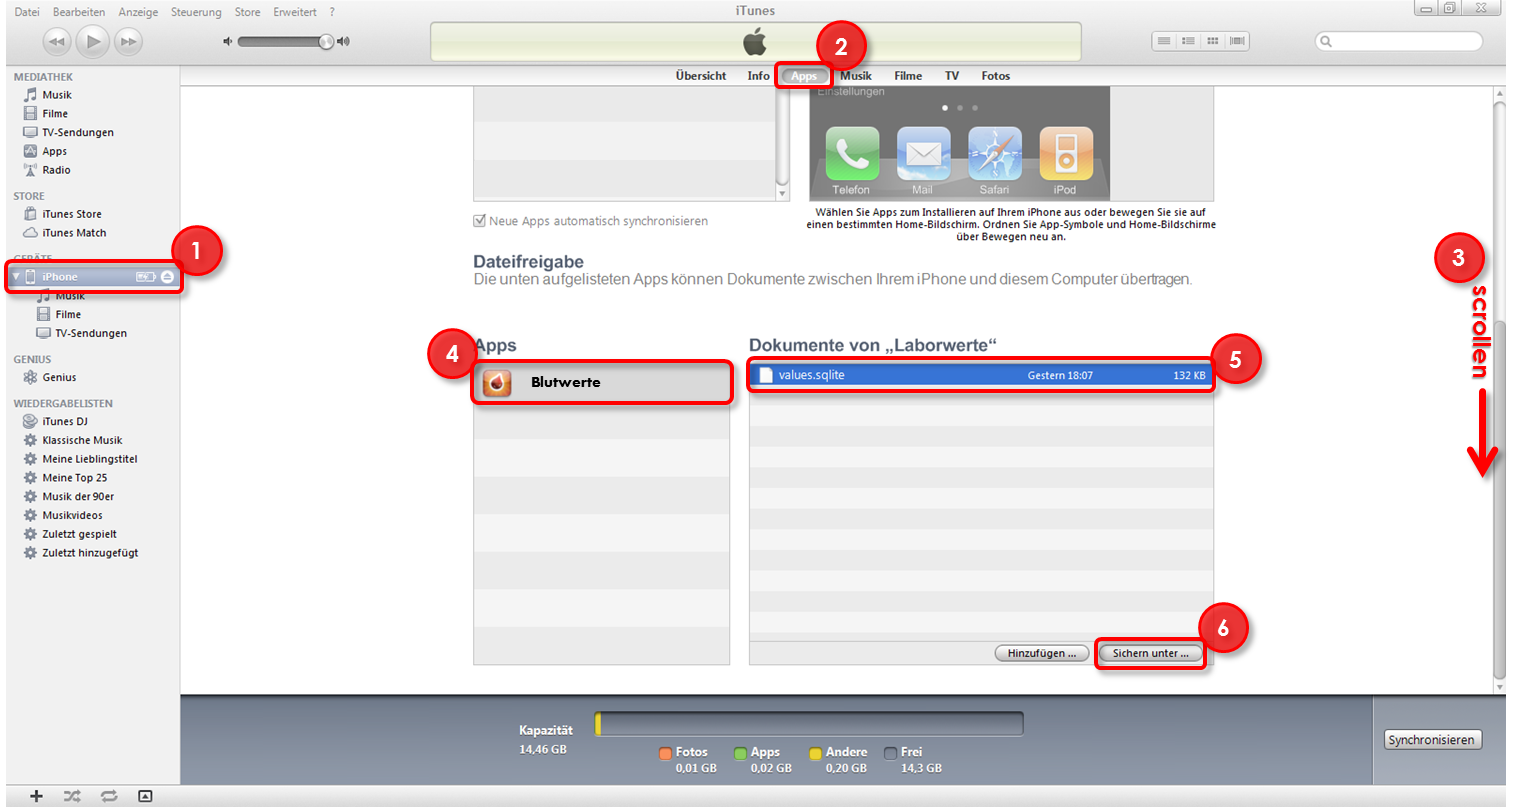1527x807 pixels.
Task: Toggle Neue Apps automatisch synchronisieren checkbox
Action: coord(480,221)
